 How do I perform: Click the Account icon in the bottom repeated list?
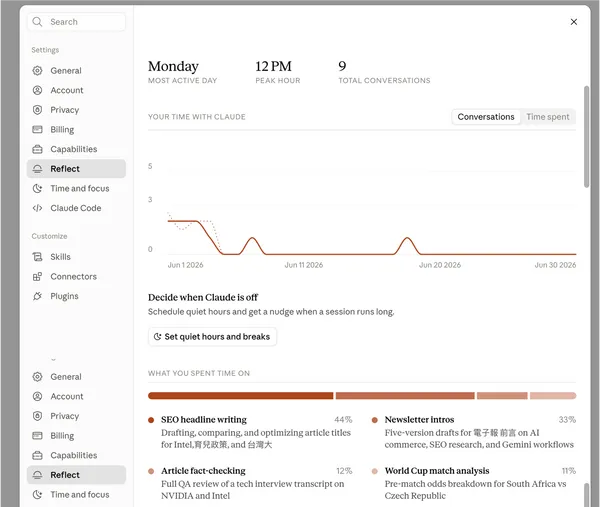pos(37,396)
